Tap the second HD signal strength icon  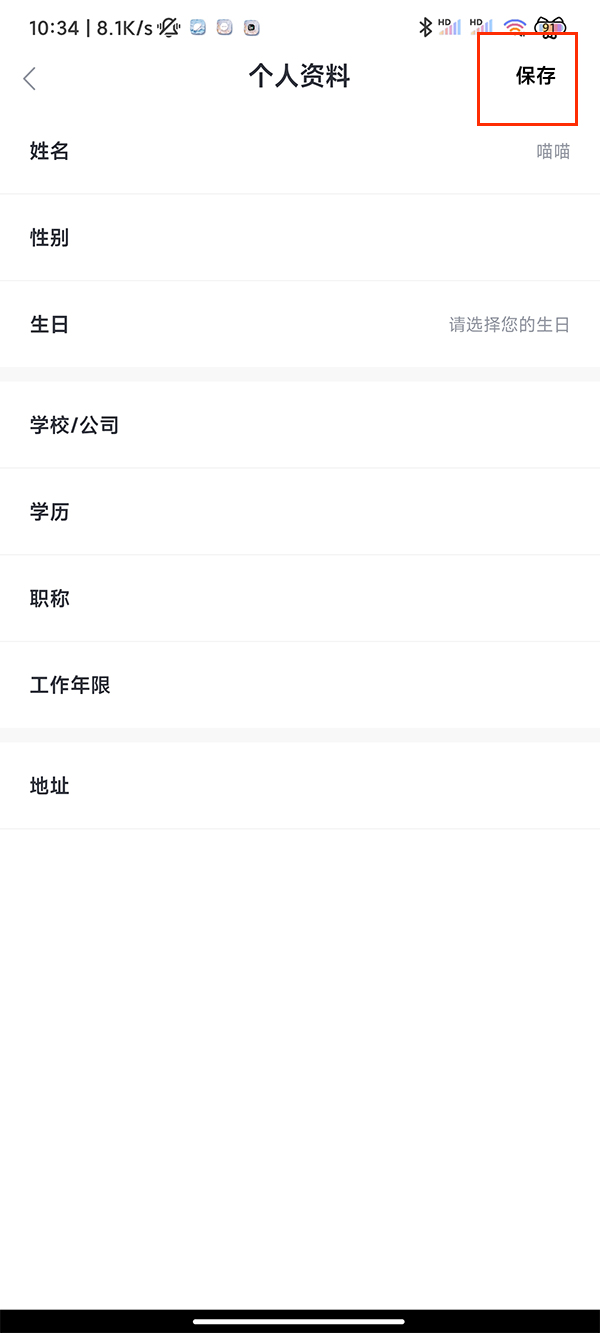[482, 27]
